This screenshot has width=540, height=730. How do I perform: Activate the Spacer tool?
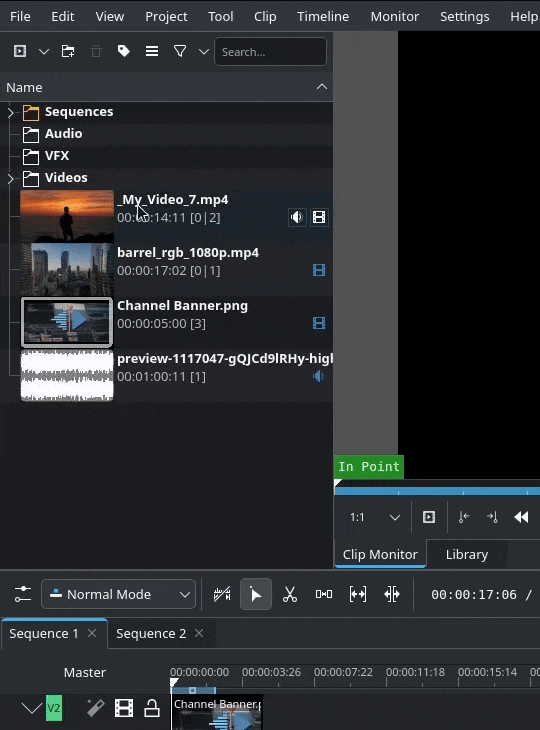tap(324, 595)
